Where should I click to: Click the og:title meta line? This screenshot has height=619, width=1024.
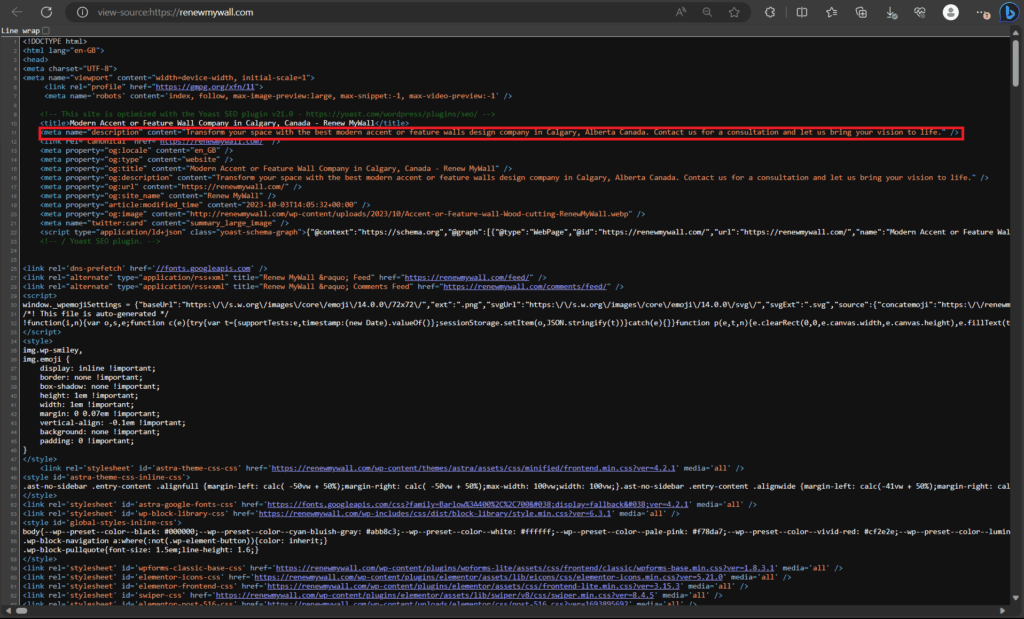[x=276, y=168]
